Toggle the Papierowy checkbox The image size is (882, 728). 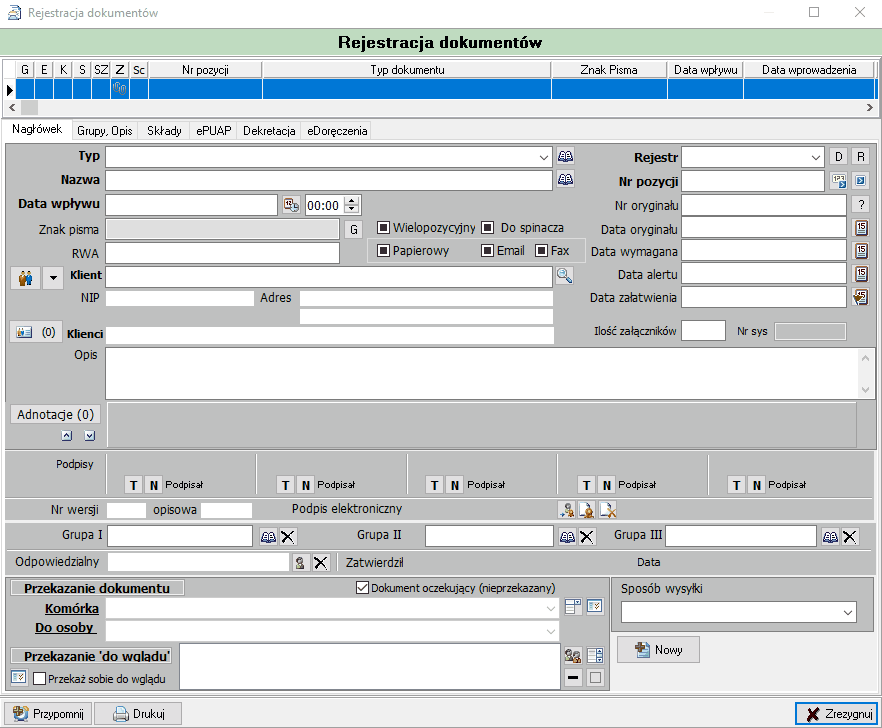pyautogui.click(x=383, y=250)
